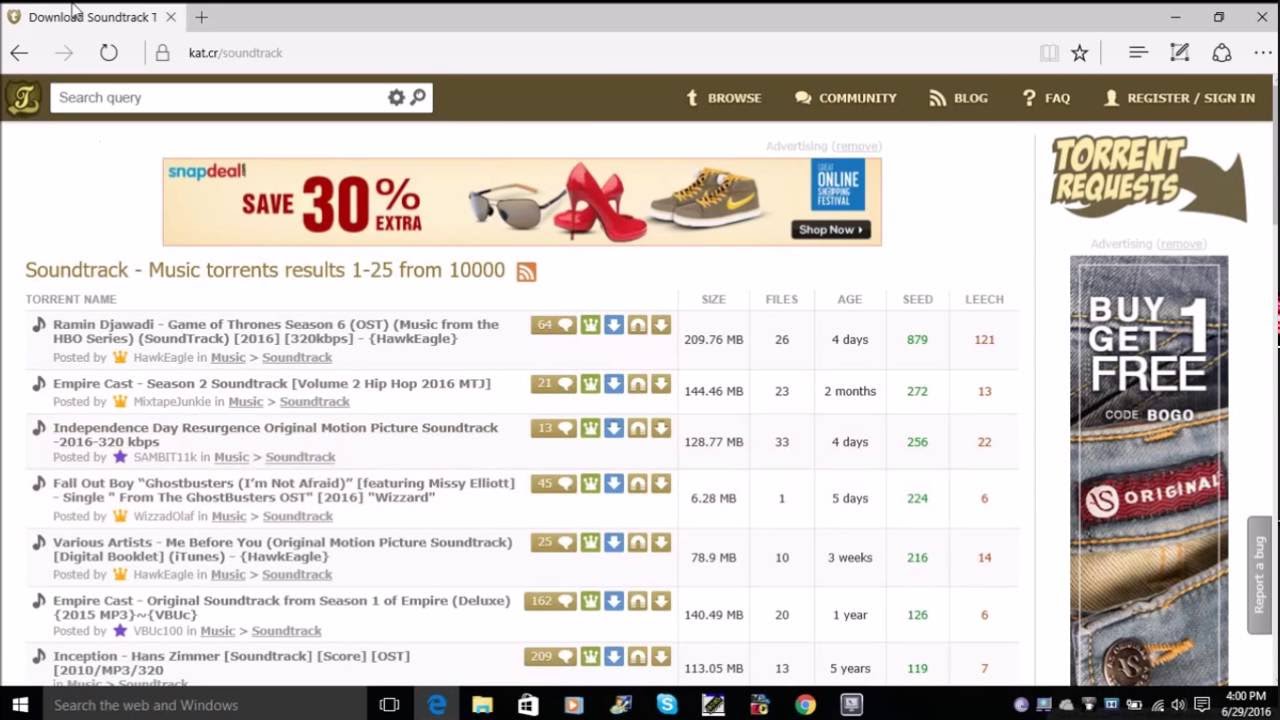Screen dimensions: 1280x720
Task: Click green crown icon in Inception Hans Zimmer row
Action: click(590, 657)
